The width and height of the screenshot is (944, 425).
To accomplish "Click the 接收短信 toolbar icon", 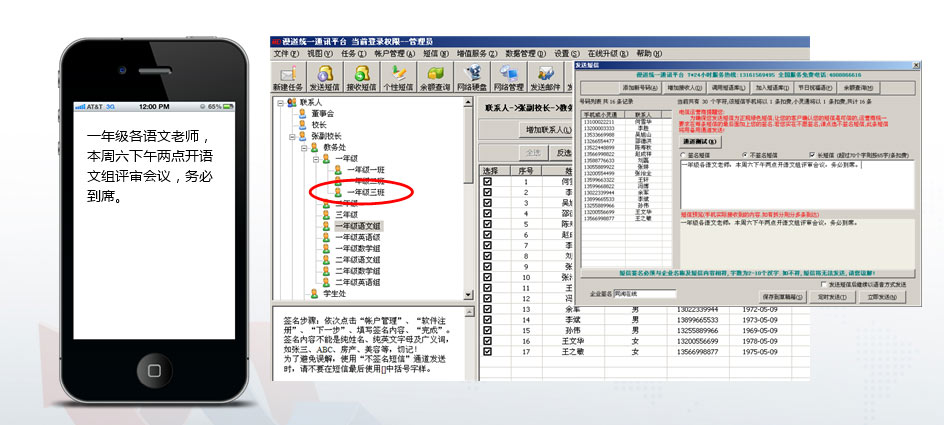I will 362,78.
